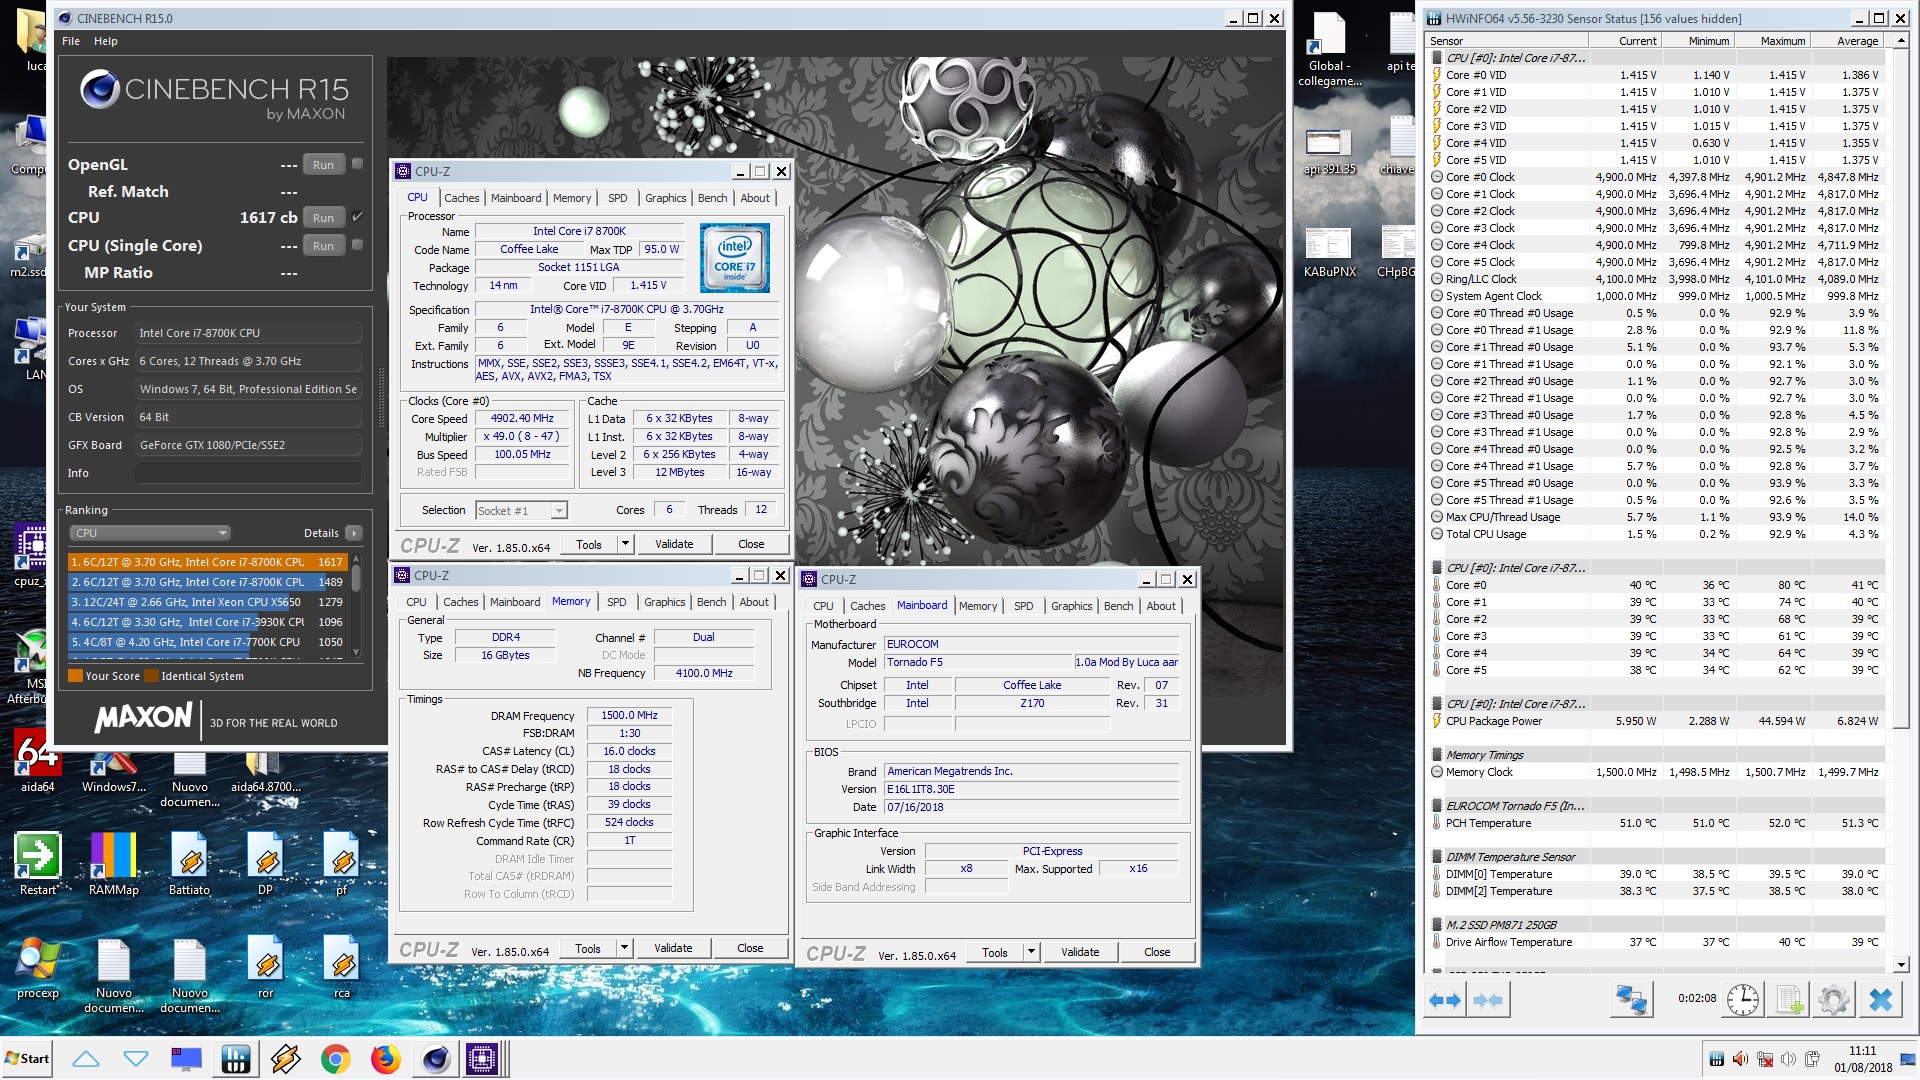Open KABuPNX desktop file
The width and height of the screenshot is (1920, 1080).
point(1330,251)
